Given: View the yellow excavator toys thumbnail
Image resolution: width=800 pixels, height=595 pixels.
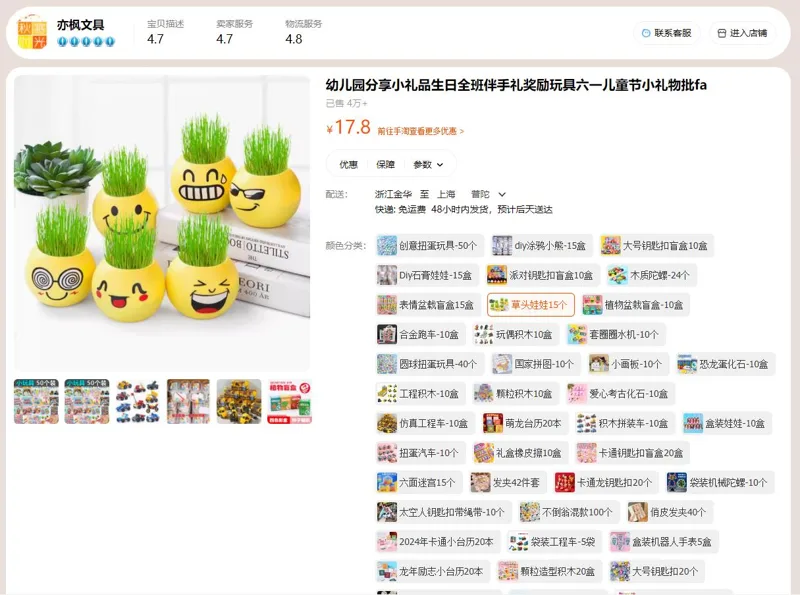Looking at the screenshot, I should click(x=239, y=402).
